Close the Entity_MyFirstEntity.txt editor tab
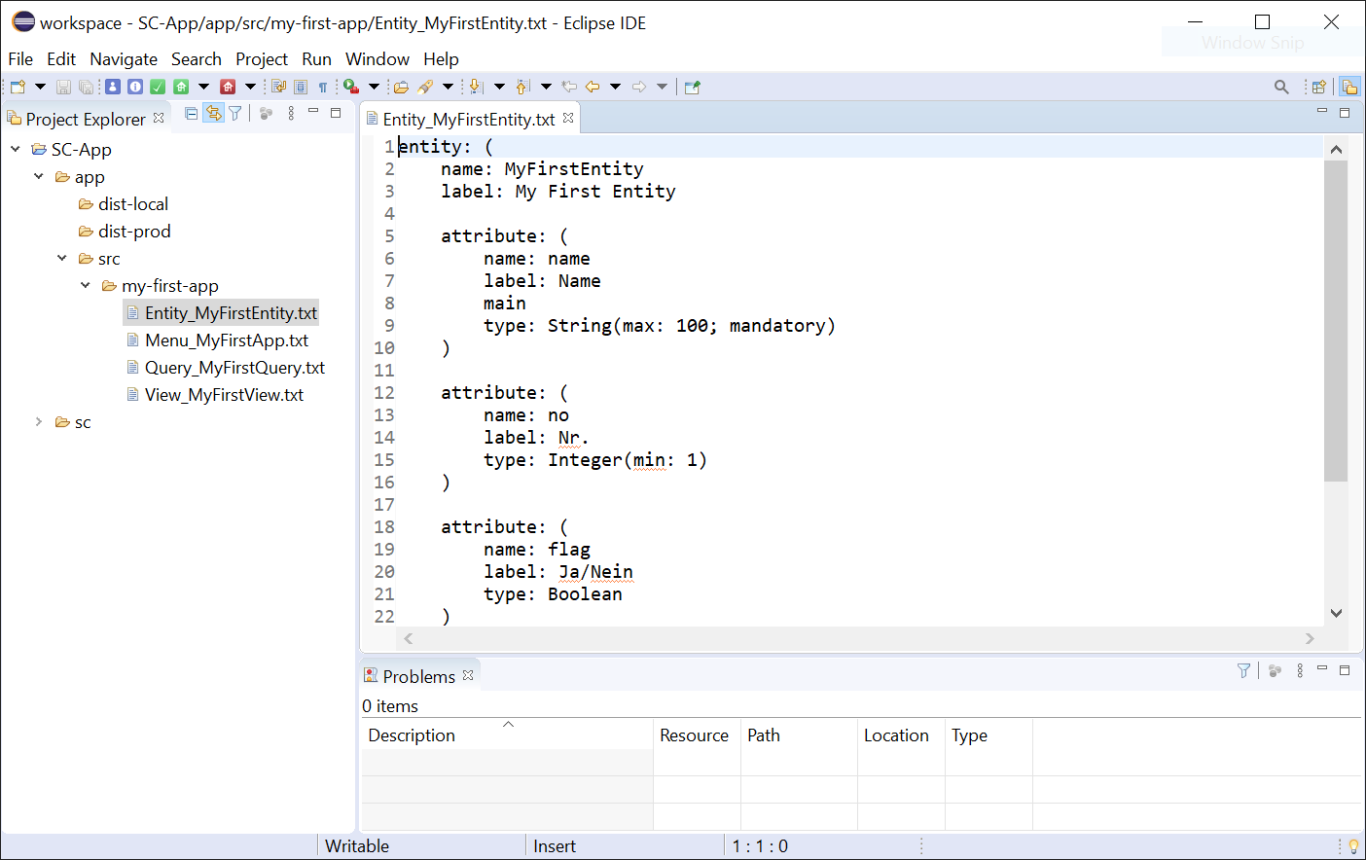The image size is (1366, 860). tap(568, 118)
